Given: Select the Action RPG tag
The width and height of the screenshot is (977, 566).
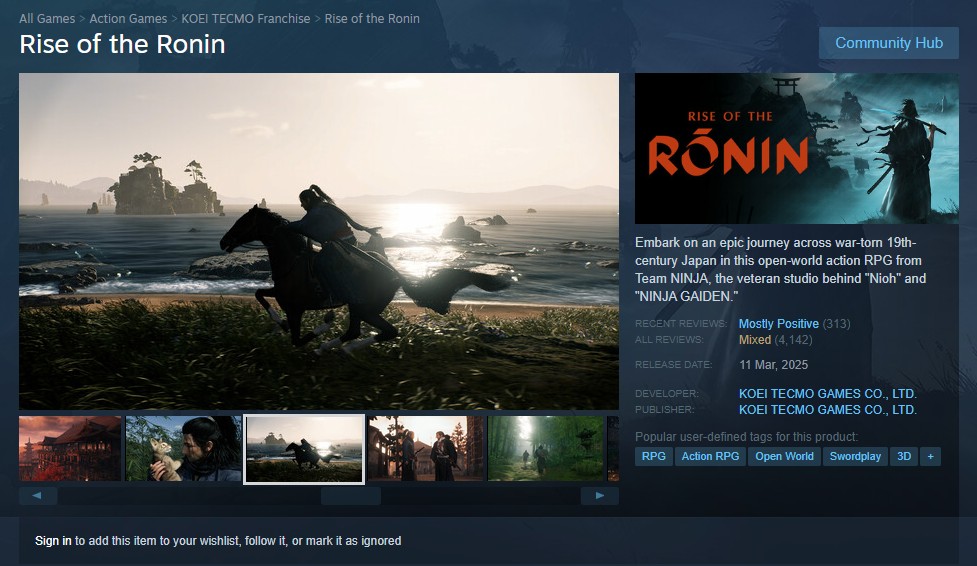Looking at the screenshot, I should tap(710, 456).
